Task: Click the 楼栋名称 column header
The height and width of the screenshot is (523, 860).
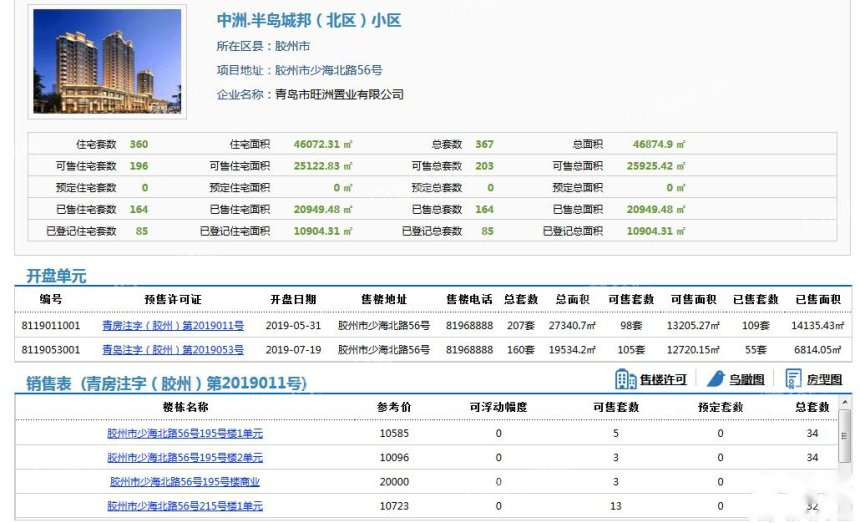Action: click(x=185, y=408)
